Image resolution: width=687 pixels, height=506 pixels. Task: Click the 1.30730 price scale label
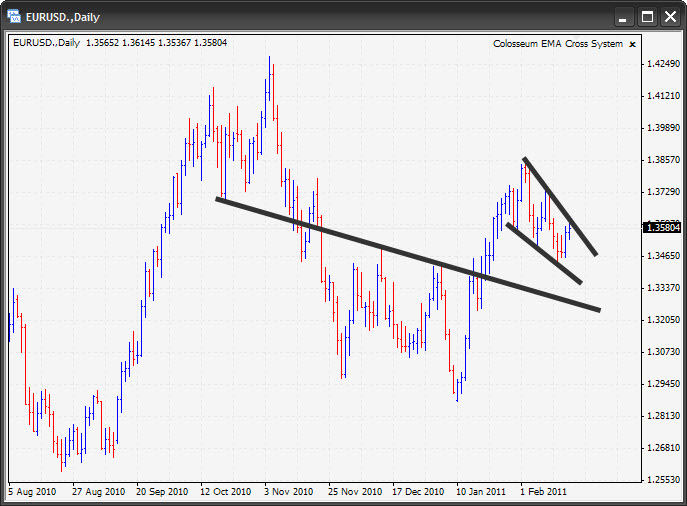pyautogui.click(x=663, y=351)
